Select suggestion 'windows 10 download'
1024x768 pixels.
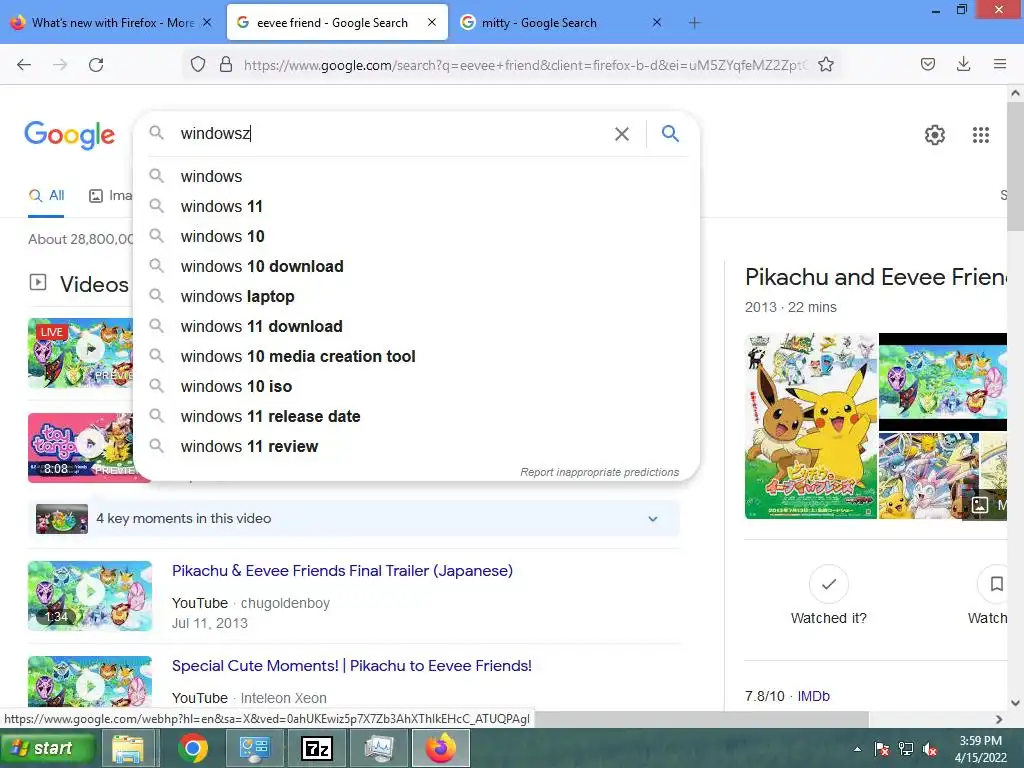coord(416,266)
